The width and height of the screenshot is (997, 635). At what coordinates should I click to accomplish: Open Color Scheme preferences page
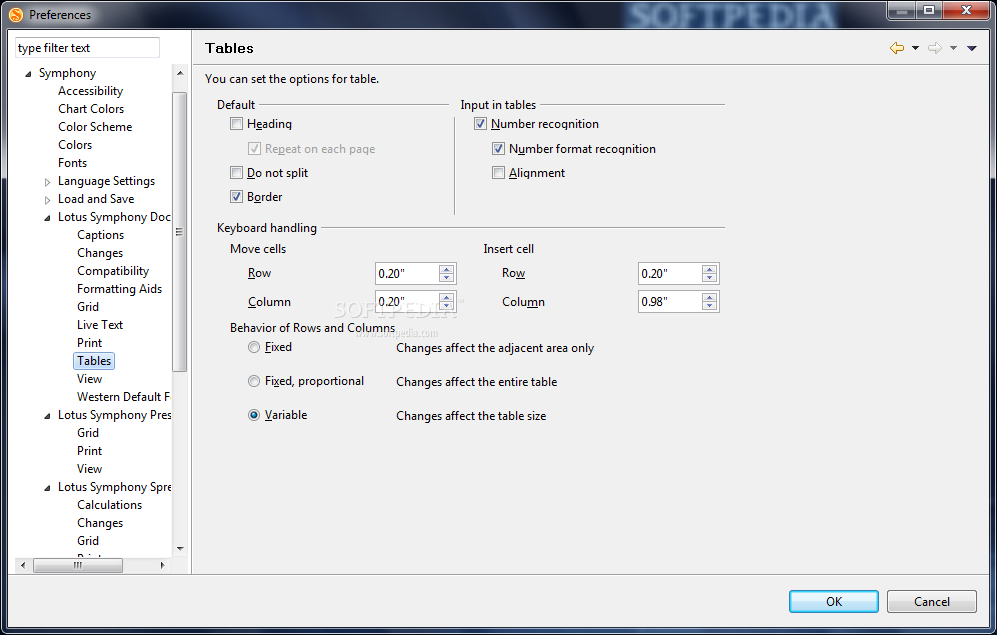[x=95, y=126]
